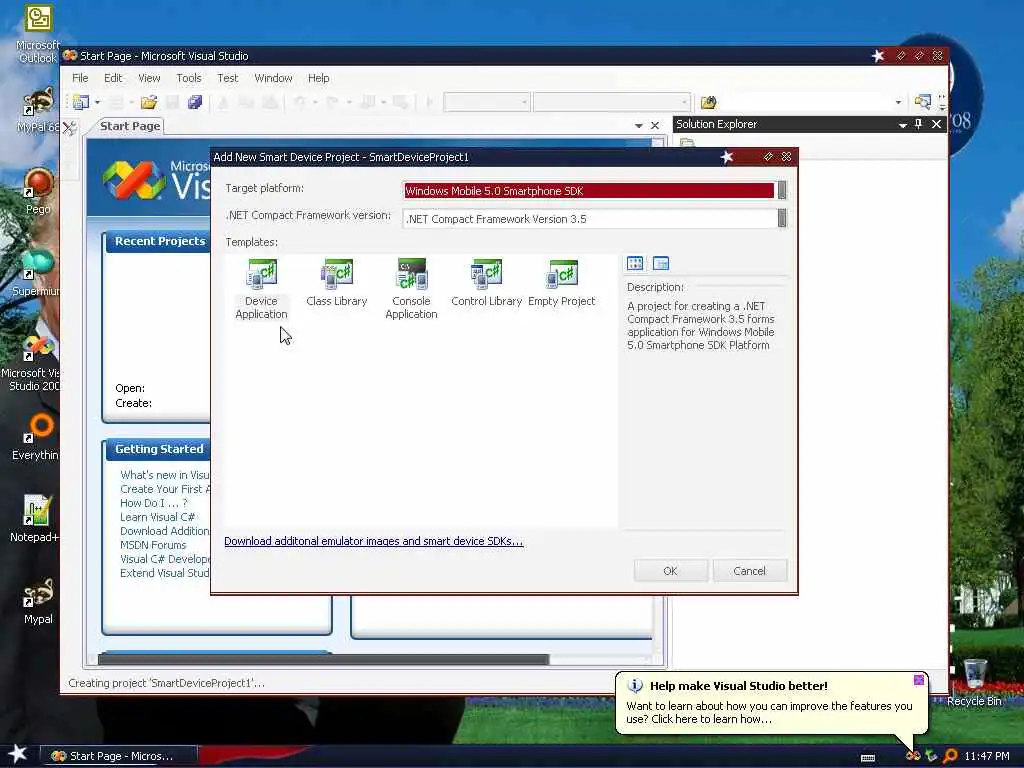The image size is (1024, 768).
Task: Open the File menu
Action: [x=80, y=78]
